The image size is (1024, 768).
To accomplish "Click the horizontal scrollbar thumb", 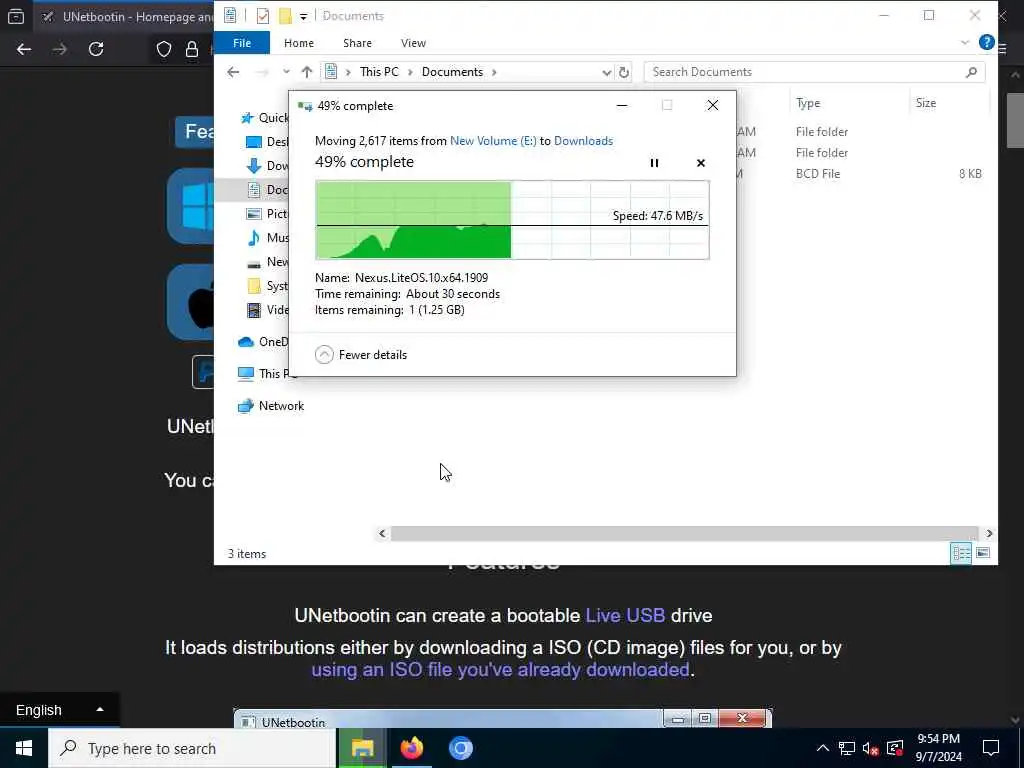I will (x=684, y=534).
